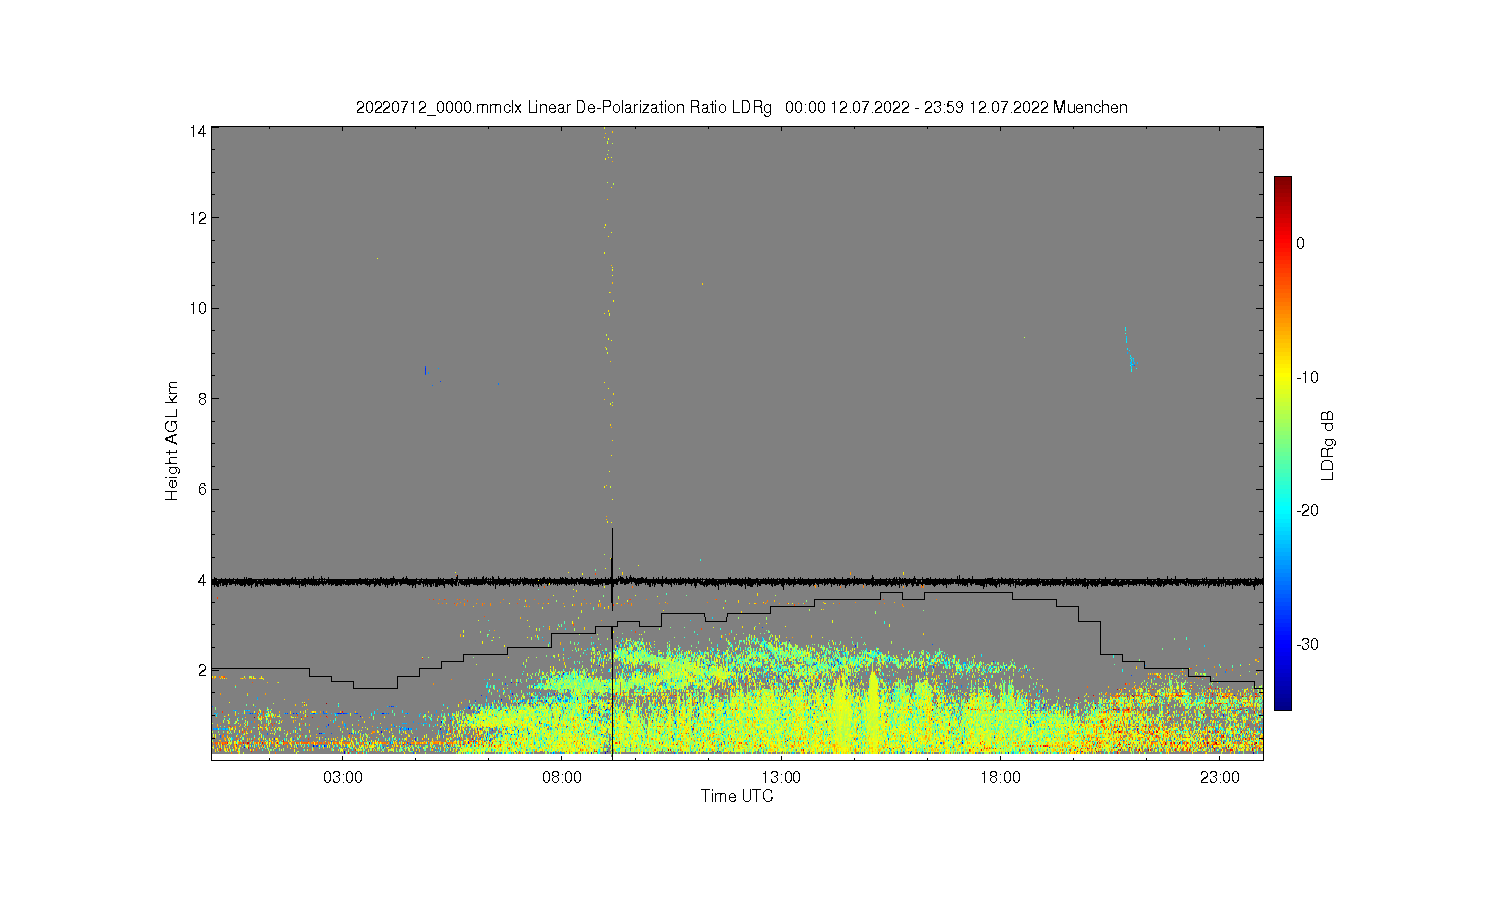Click the dark blue bottom of colorbar
The height and width of the screenshot is (900, 1500).
pyautogui.click(x=1283, y=703)
